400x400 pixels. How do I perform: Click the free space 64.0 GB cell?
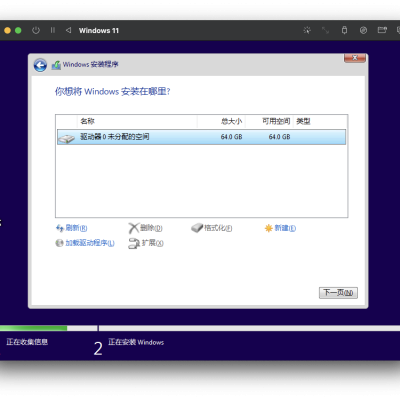(279, 137)
